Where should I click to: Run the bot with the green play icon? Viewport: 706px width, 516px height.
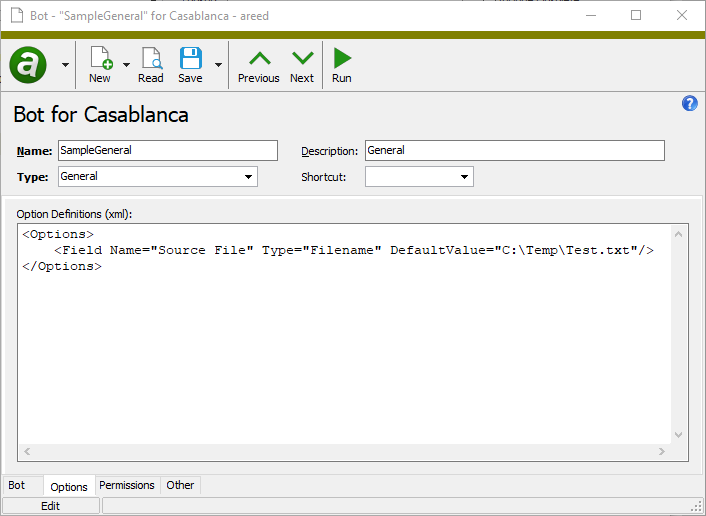pyautogui.click(x=342, y=58)
